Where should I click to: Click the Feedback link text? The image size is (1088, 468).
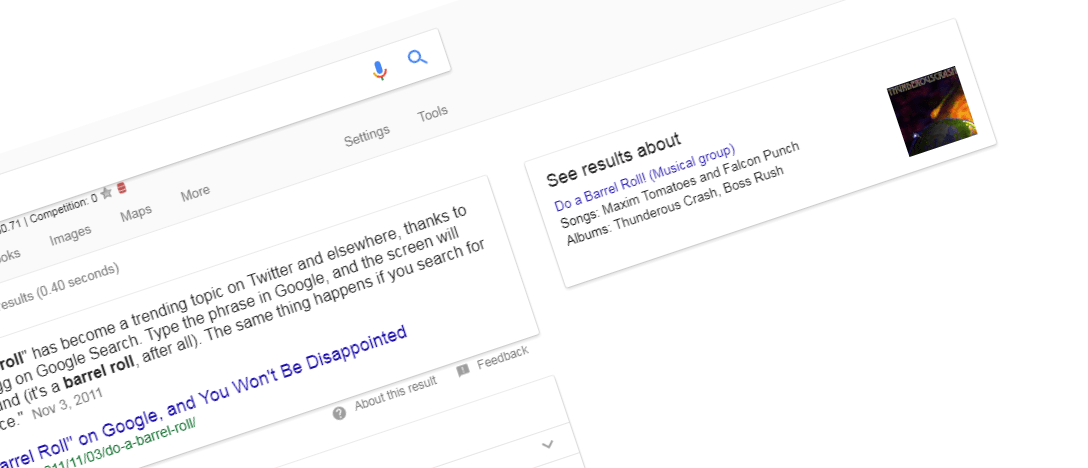[502, 360]
